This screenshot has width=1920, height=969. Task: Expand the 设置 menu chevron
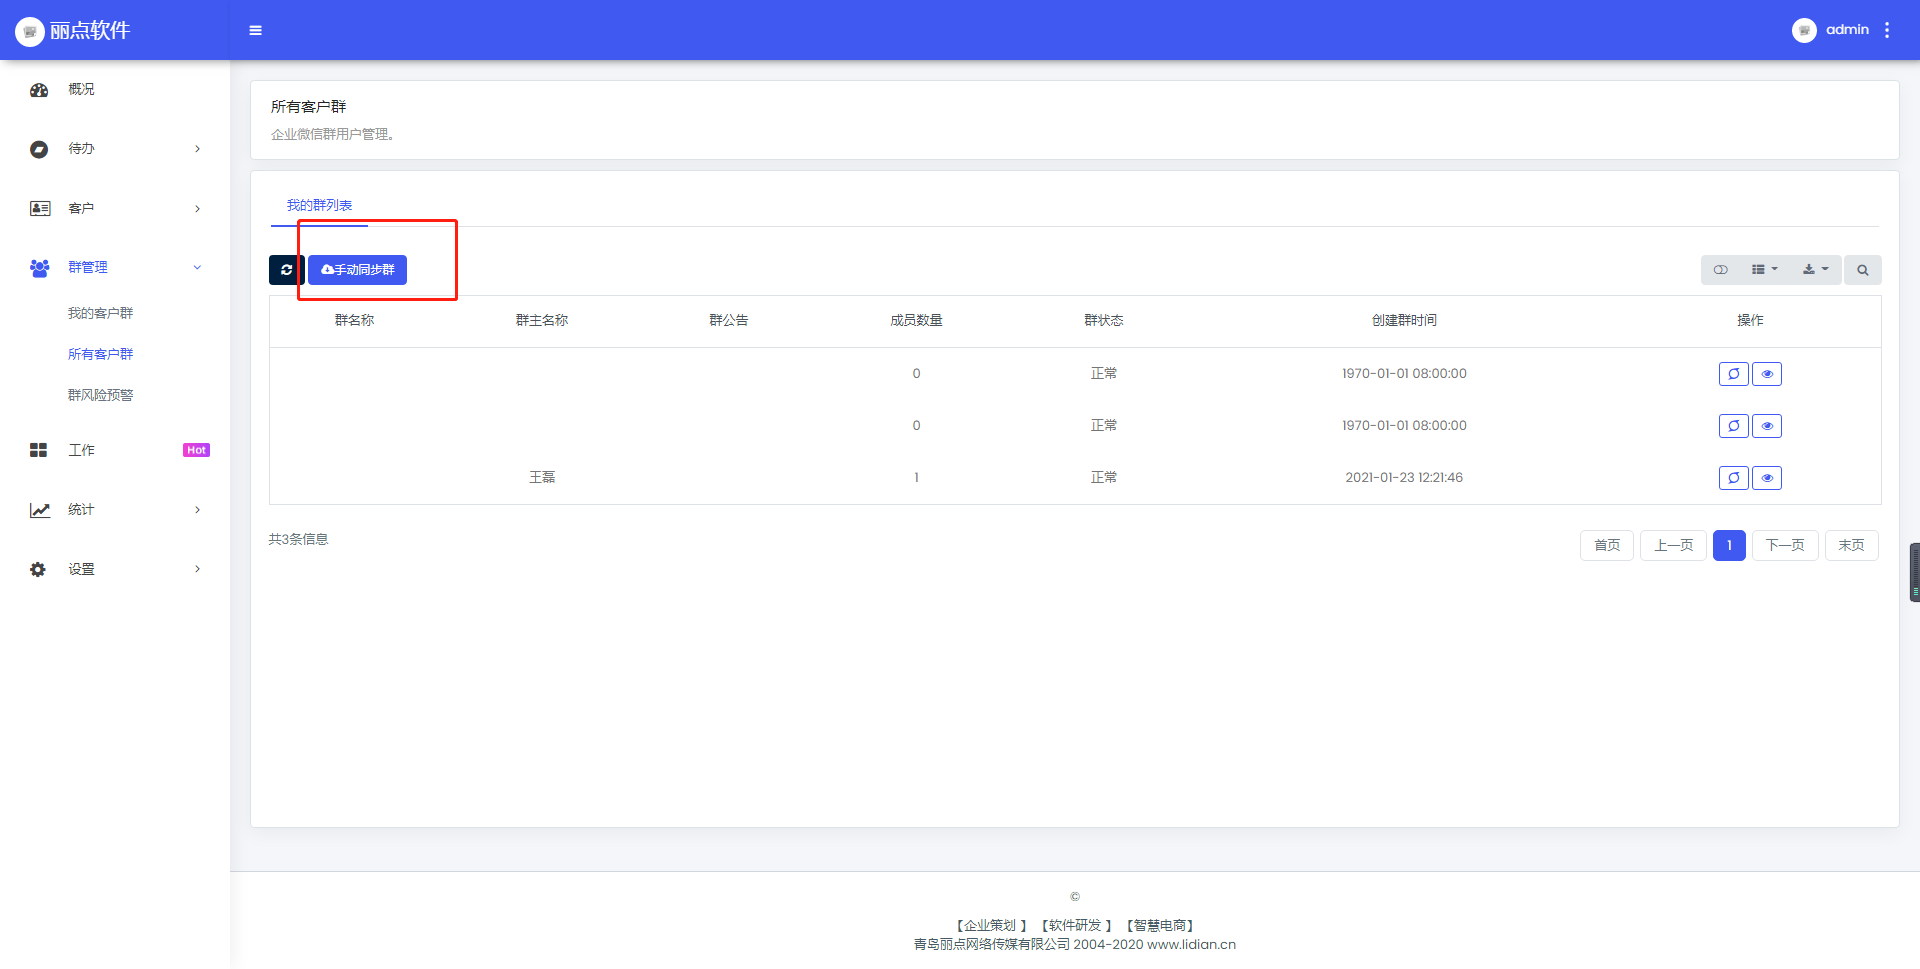[197, 569]
